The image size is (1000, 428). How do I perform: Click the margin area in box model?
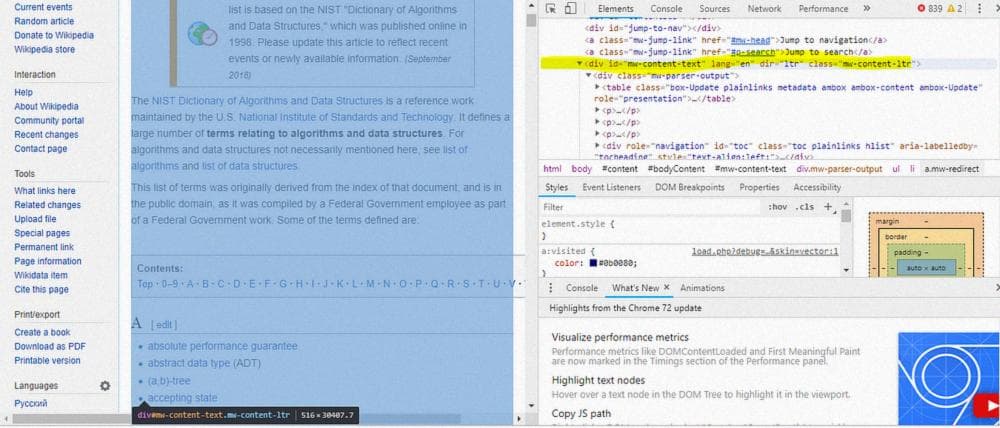(x=886, y=221)
